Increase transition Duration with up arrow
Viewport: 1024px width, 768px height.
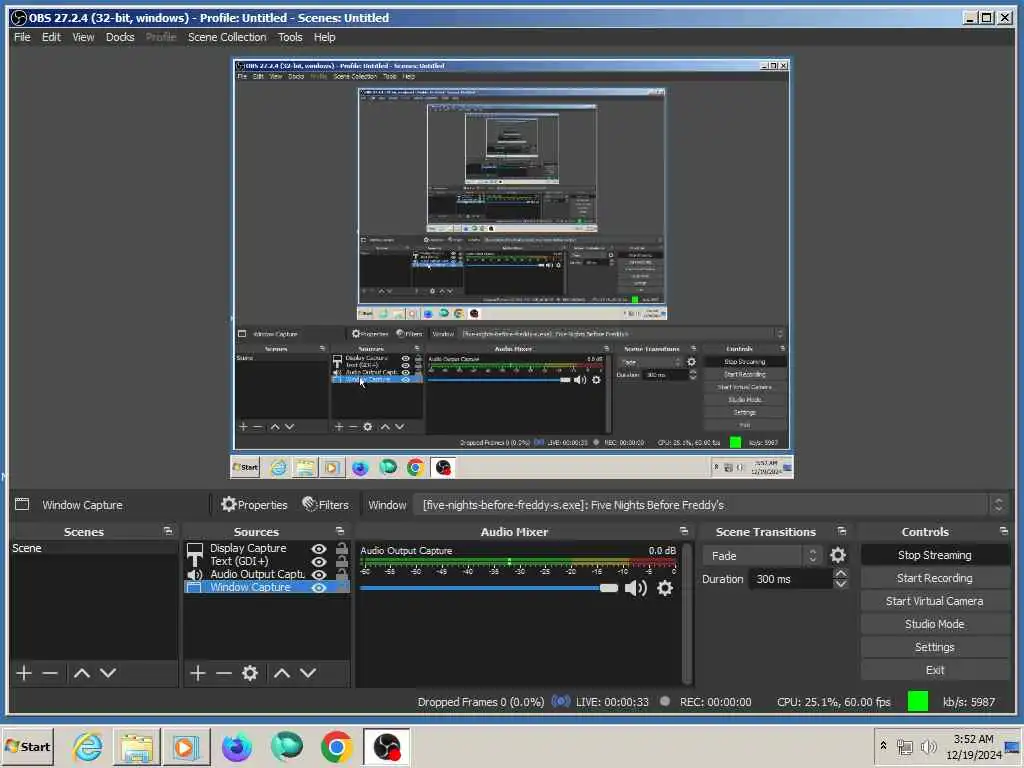point(841,573)
